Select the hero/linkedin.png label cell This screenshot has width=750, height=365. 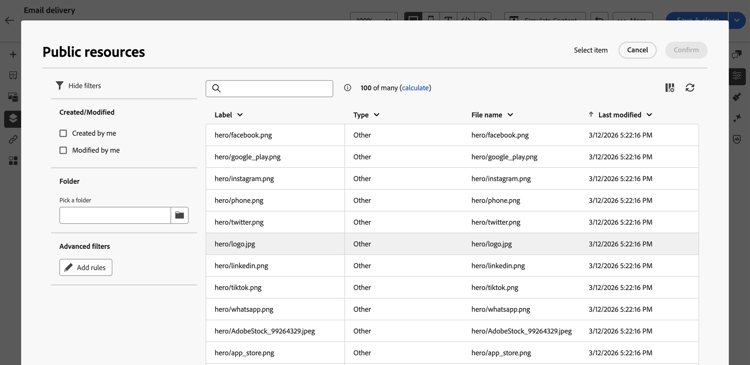pos(275,266)
